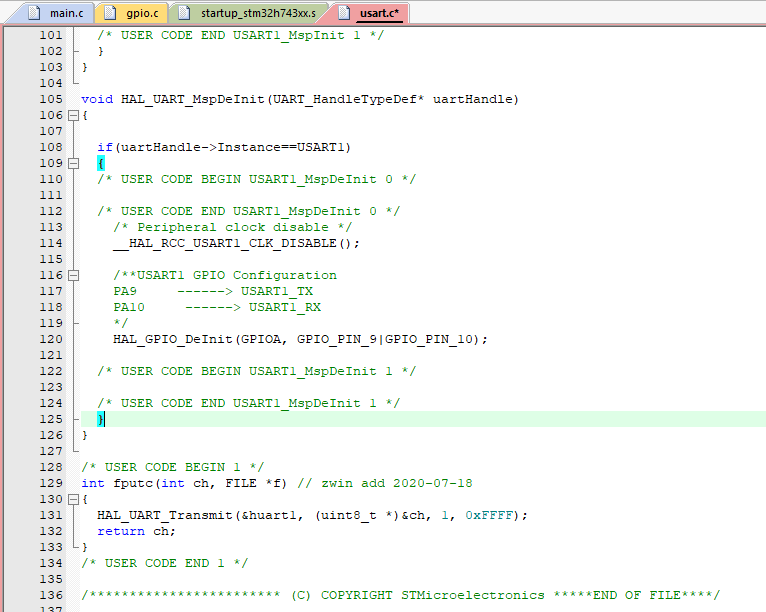Screen dimensions: 766x612
Task: Collapse the fputc fold at line 130
Action: coord(73,499)
